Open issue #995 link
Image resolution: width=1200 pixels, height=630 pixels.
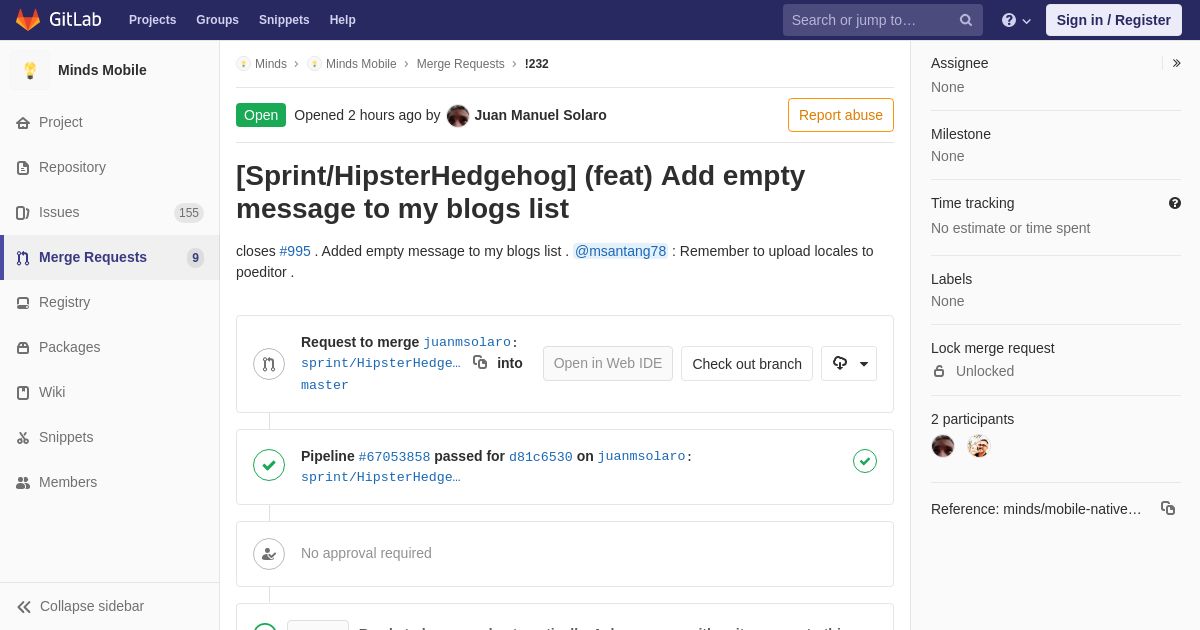[295, 251]
